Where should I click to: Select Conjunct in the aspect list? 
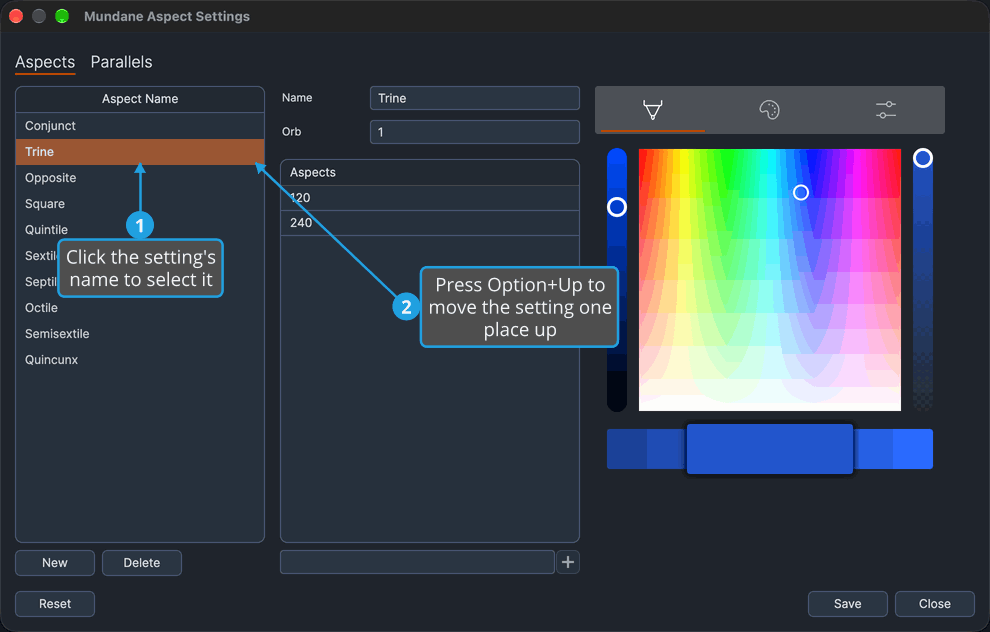(140, 126)
